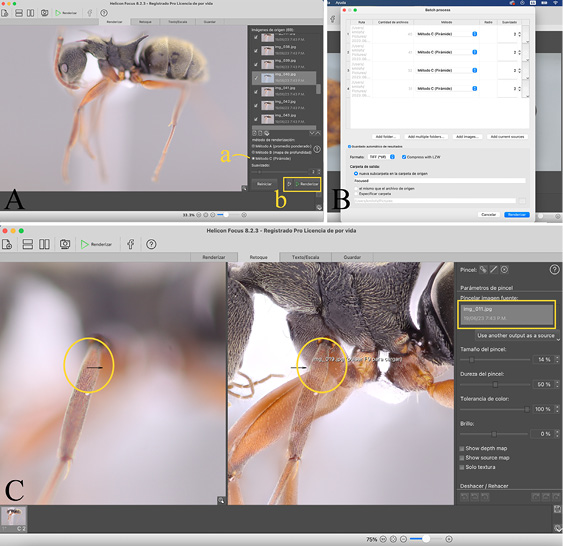563x546 pixels.
Task: Uncheck img_038.jpg in source image list
Action: point(256,51)
